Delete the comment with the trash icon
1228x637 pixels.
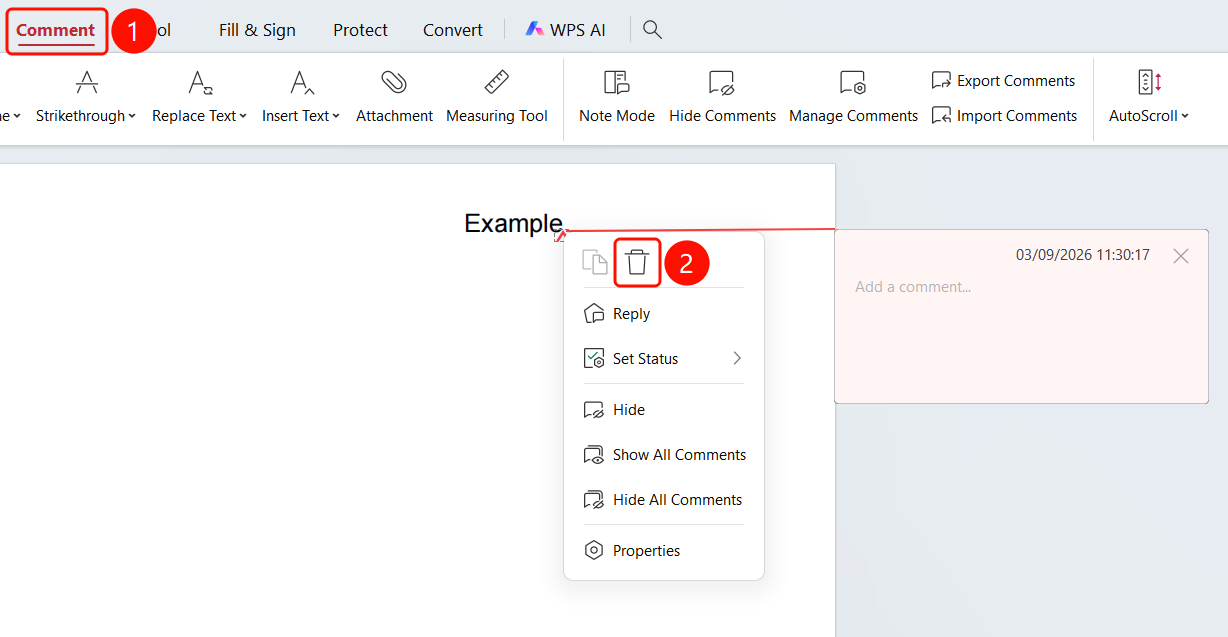[x=637, y=263]
